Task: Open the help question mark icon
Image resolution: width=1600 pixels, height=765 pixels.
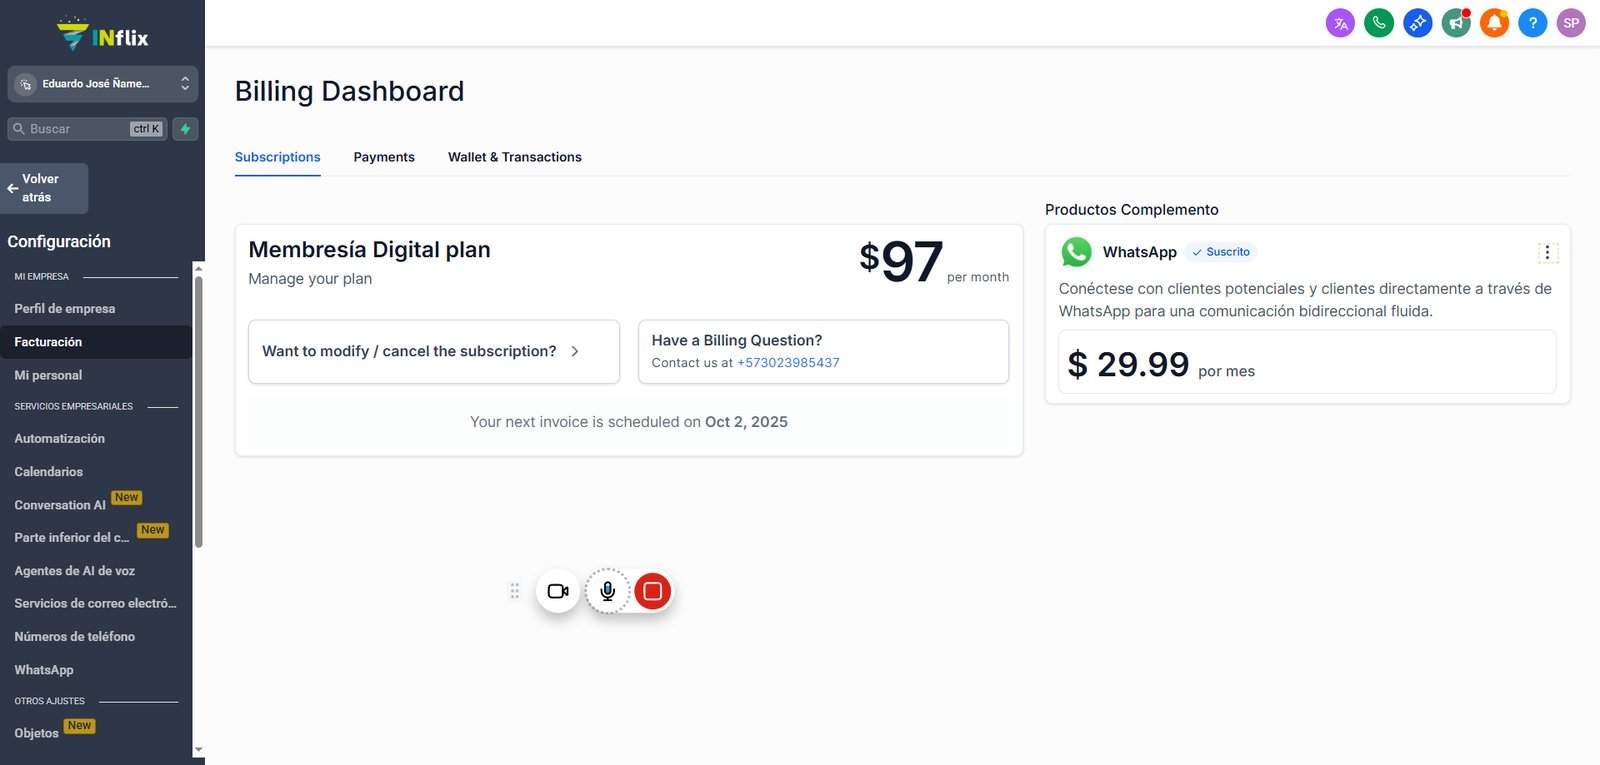Action: point(1532,23)
